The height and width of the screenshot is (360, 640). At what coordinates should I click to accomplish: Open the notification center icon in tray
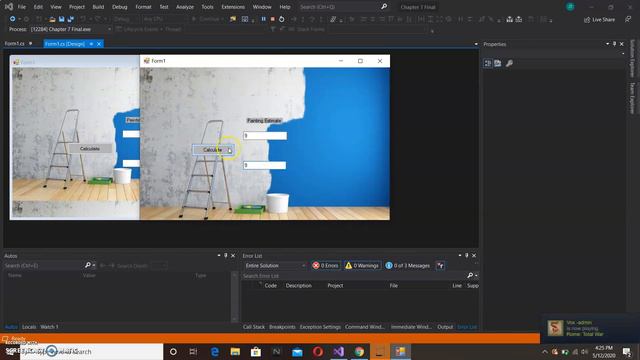click(627, 351)
